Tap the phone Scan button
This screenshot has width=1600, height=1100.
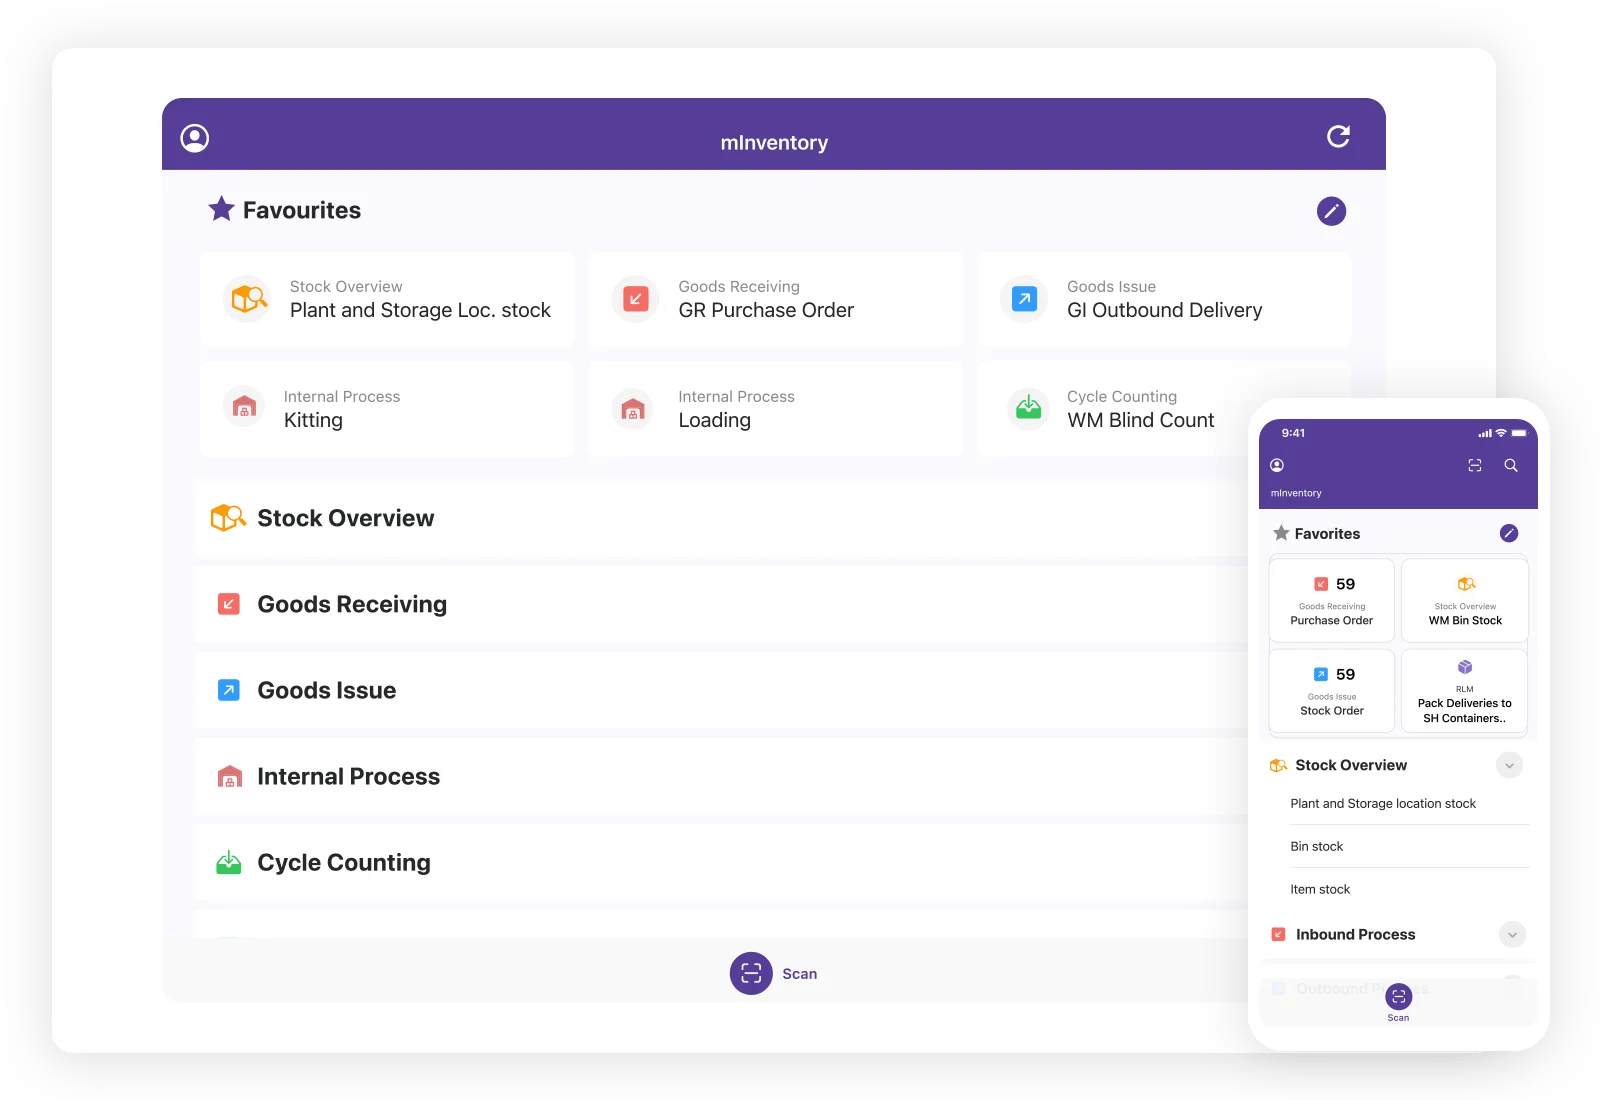(1398, 996)
